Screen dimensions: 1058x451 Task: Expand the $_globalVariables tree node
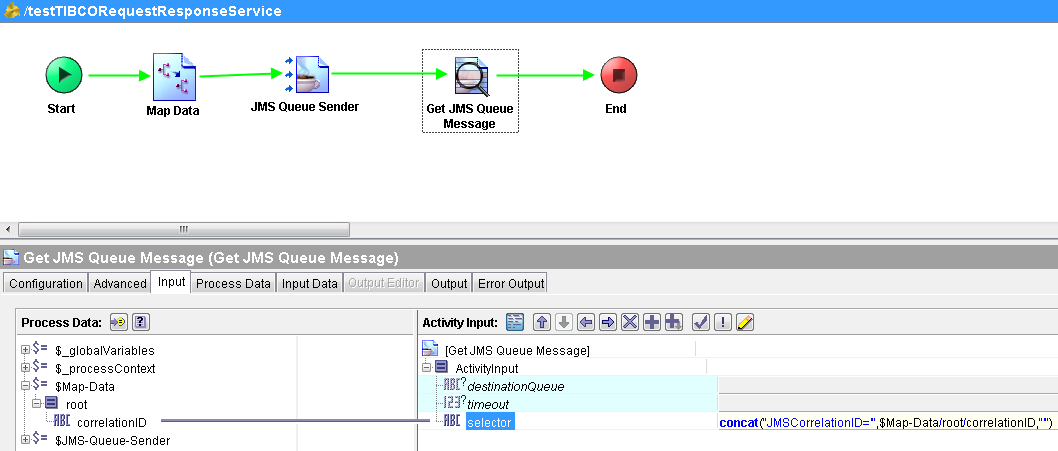click(x=24, y=350)
